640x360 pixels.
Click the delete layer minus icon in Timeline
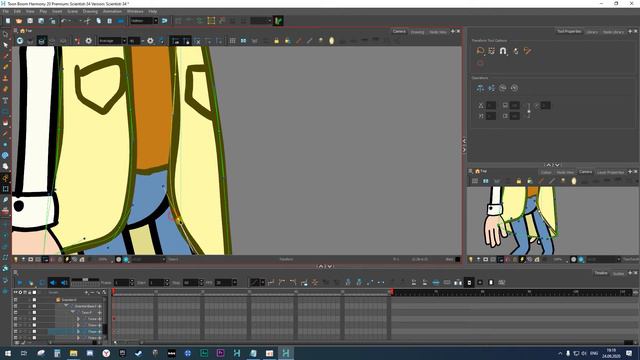pyautogui.click(x=92, y=292)
